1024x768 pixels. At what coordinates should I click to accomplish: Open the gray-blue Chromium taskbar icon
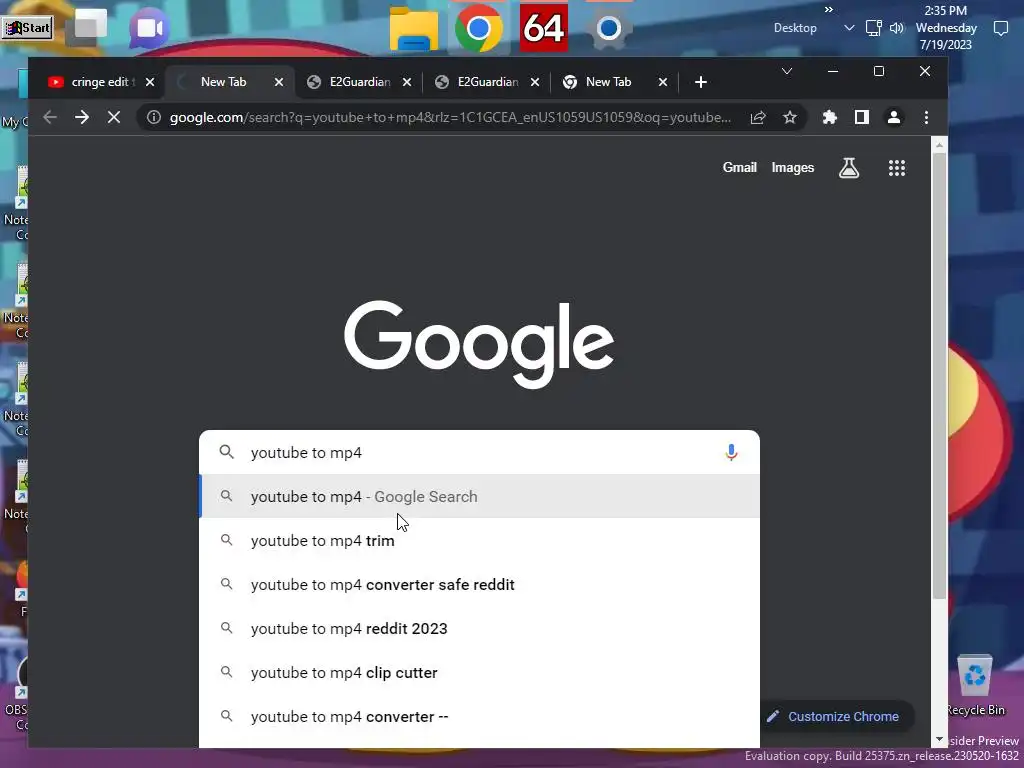[x=608, y=28]
